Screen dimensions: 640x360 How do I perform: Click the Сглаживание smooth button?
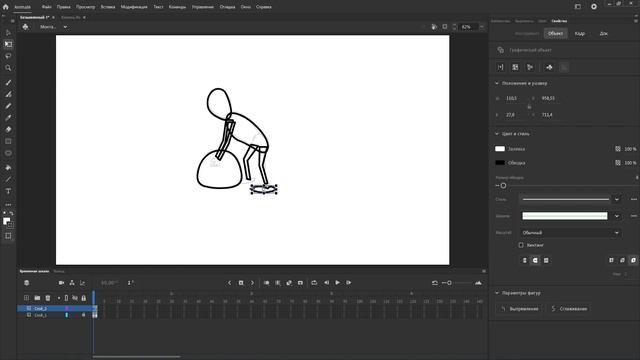click(569, 309)
